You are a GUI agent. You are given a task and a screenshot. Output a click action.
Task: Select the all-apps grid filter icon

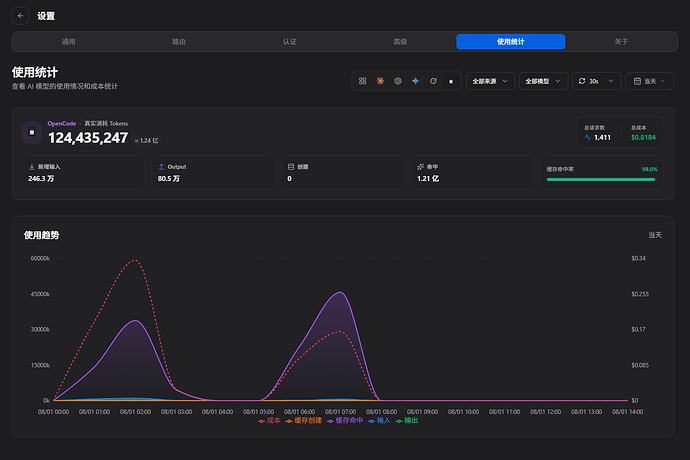click(x=362, y=81)
